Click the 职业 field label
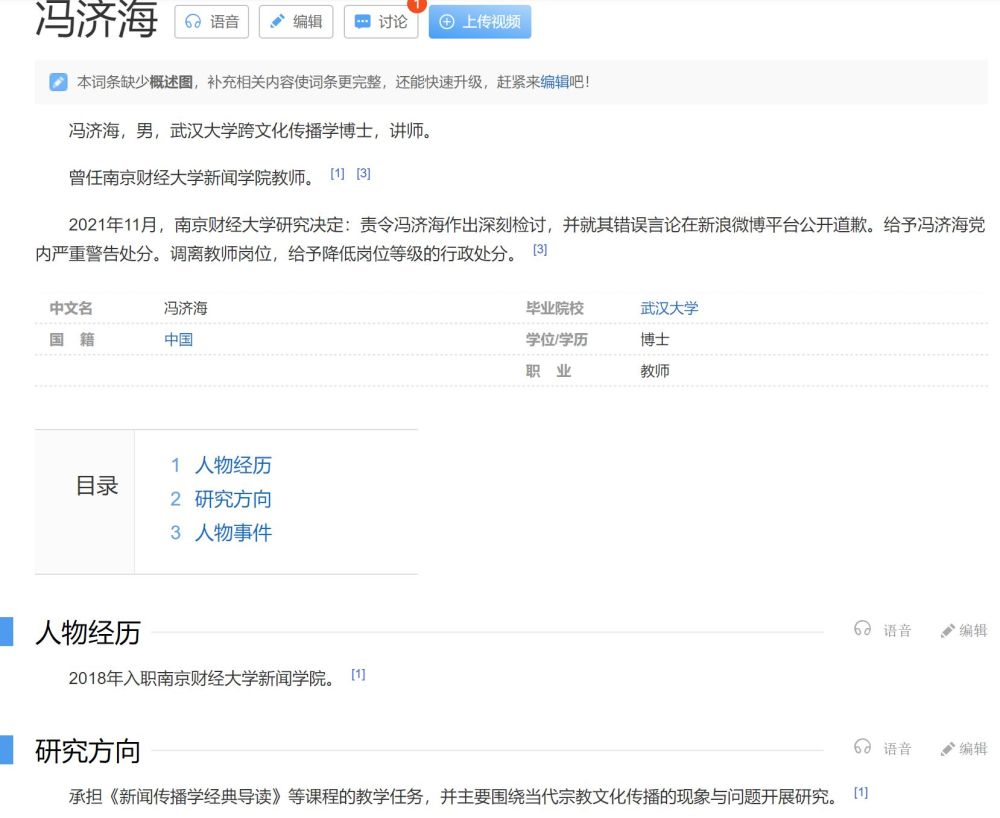 (548, 371)
